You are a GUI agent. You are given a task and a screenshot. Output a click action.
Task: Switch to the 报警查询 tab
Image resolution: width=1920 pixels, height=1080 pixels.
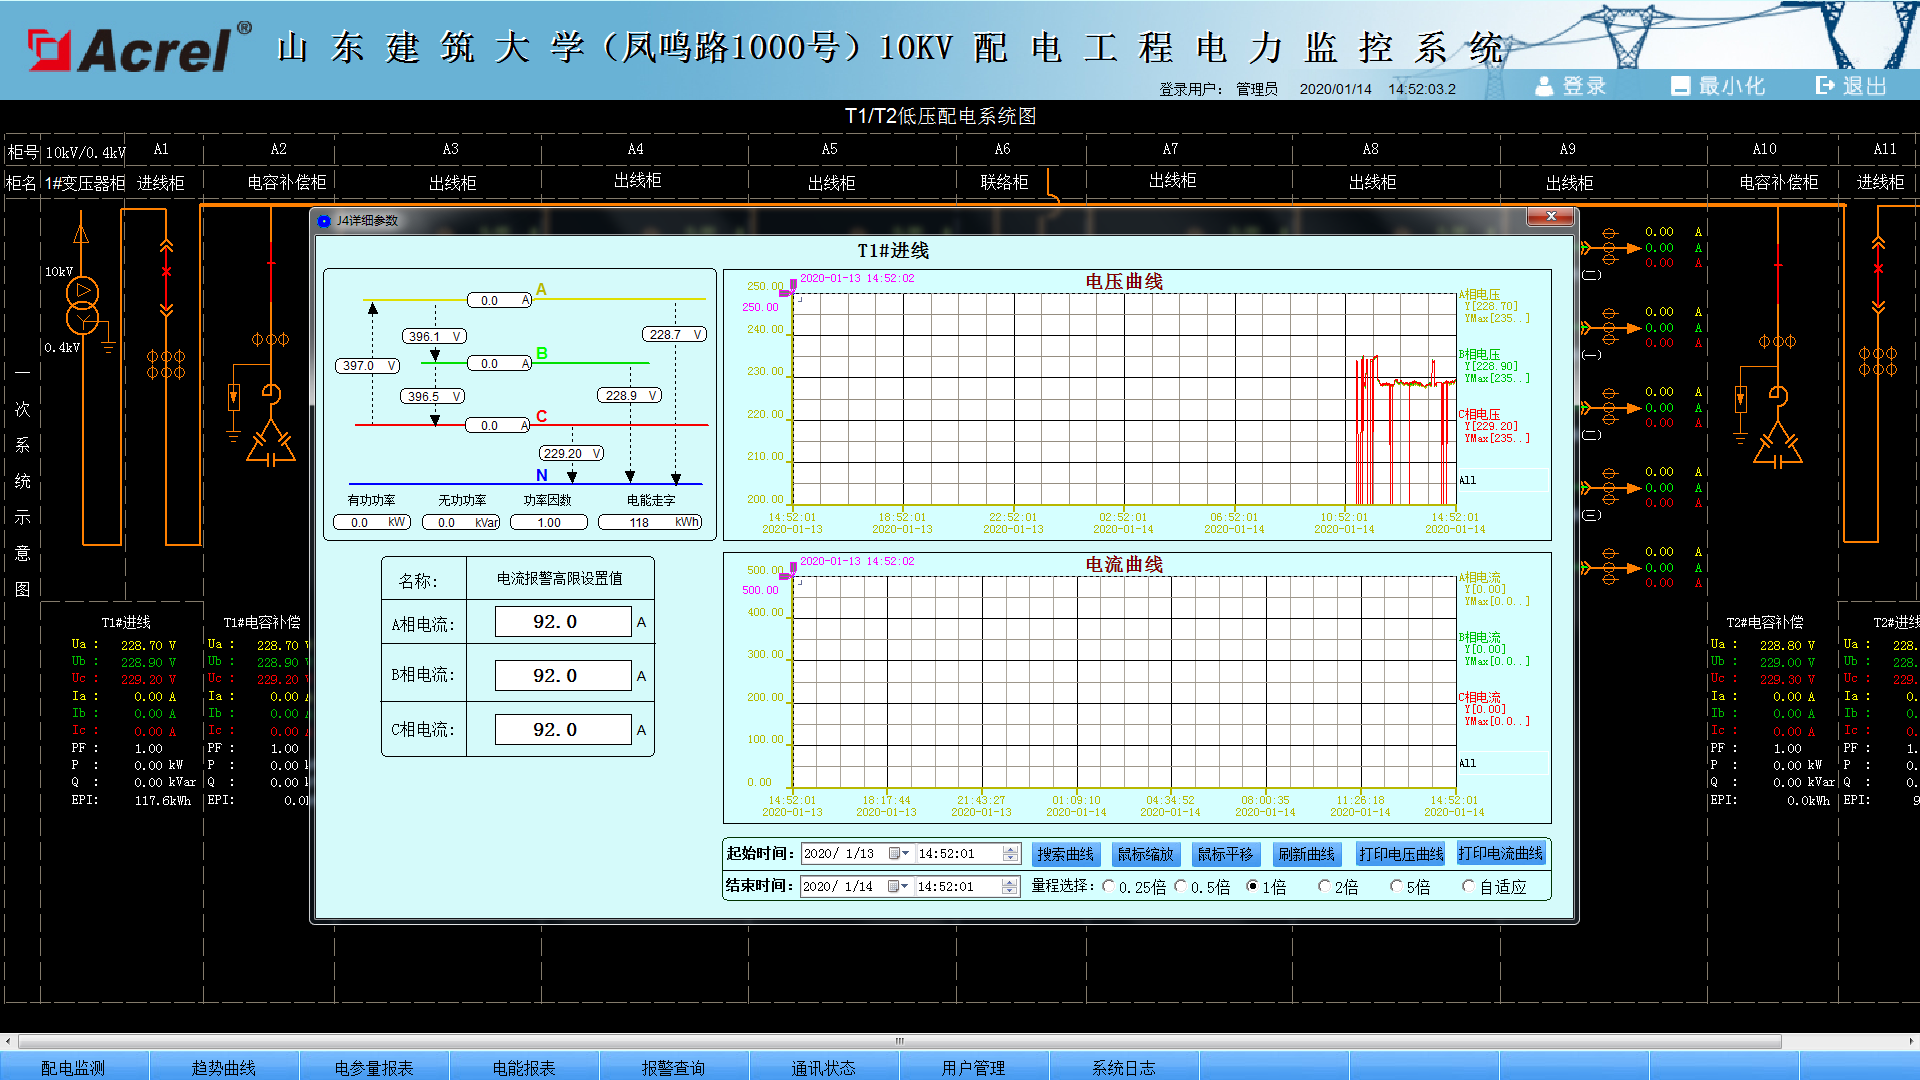(673, 1067)
